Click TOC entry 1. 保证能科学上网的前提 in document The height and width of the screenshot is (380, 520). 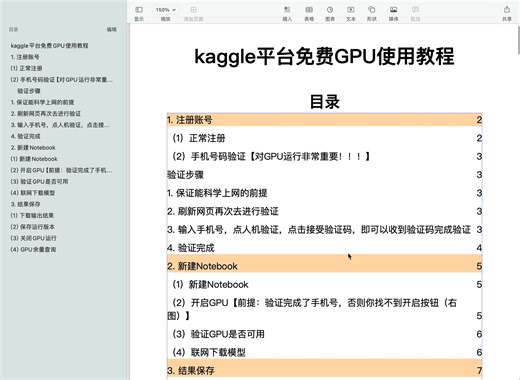(x=324, y=193)
